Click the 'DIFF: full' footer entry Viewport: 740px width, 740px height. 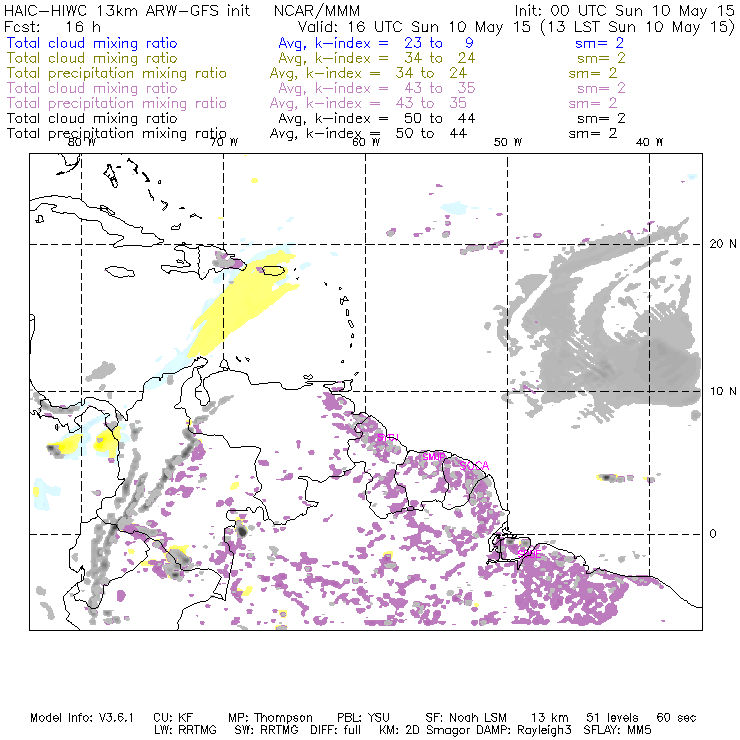(x=336, y=730)
